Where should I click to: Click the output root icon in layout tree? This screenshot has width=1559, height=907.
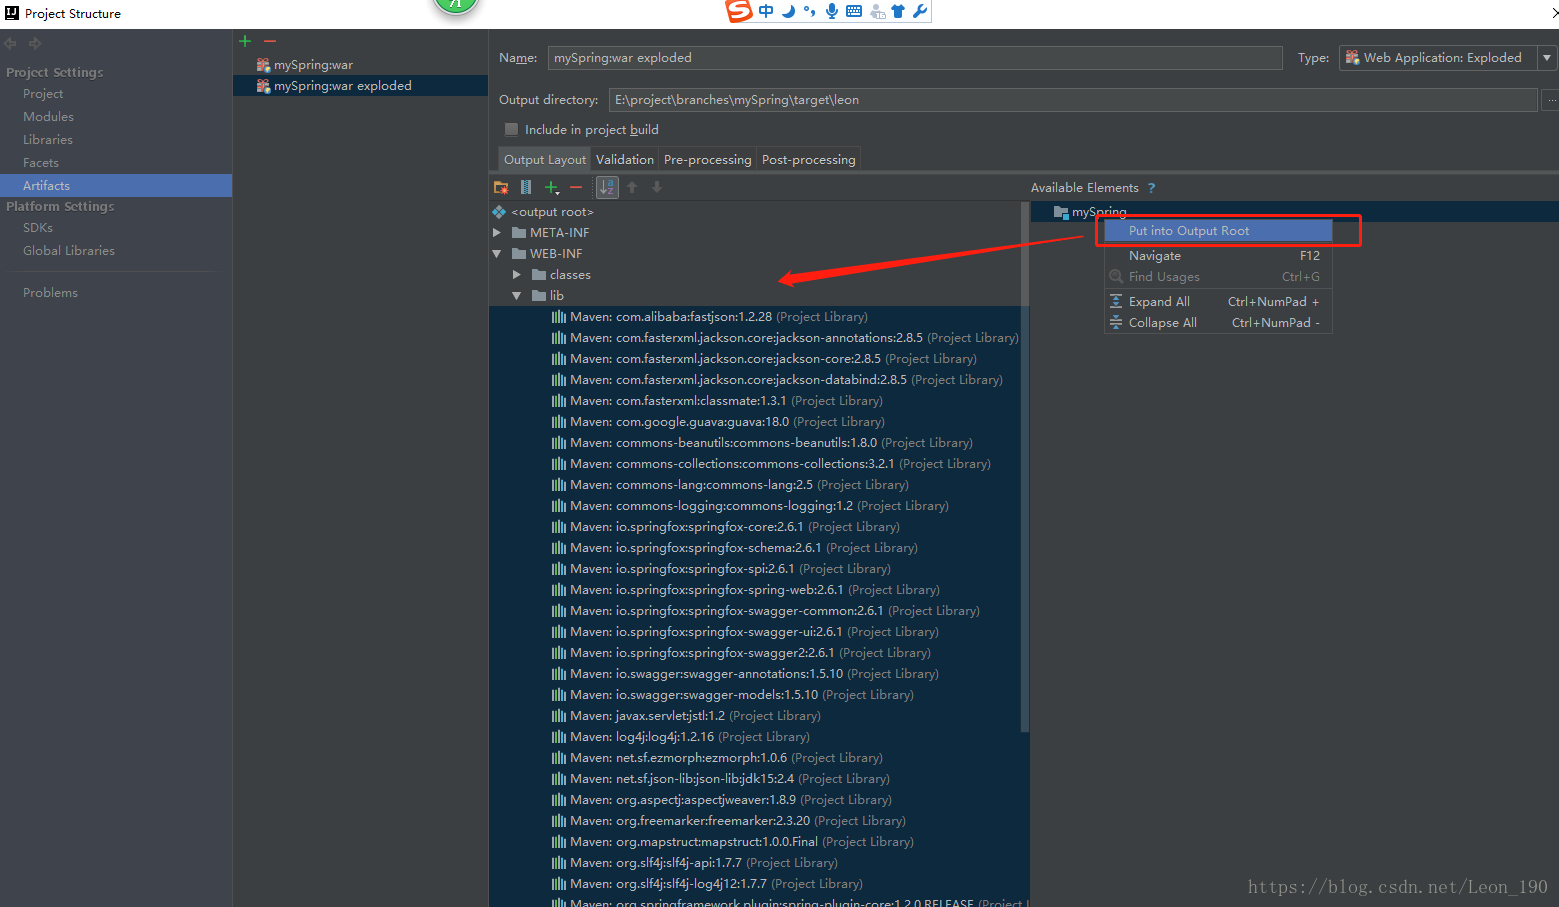[499, 212]
